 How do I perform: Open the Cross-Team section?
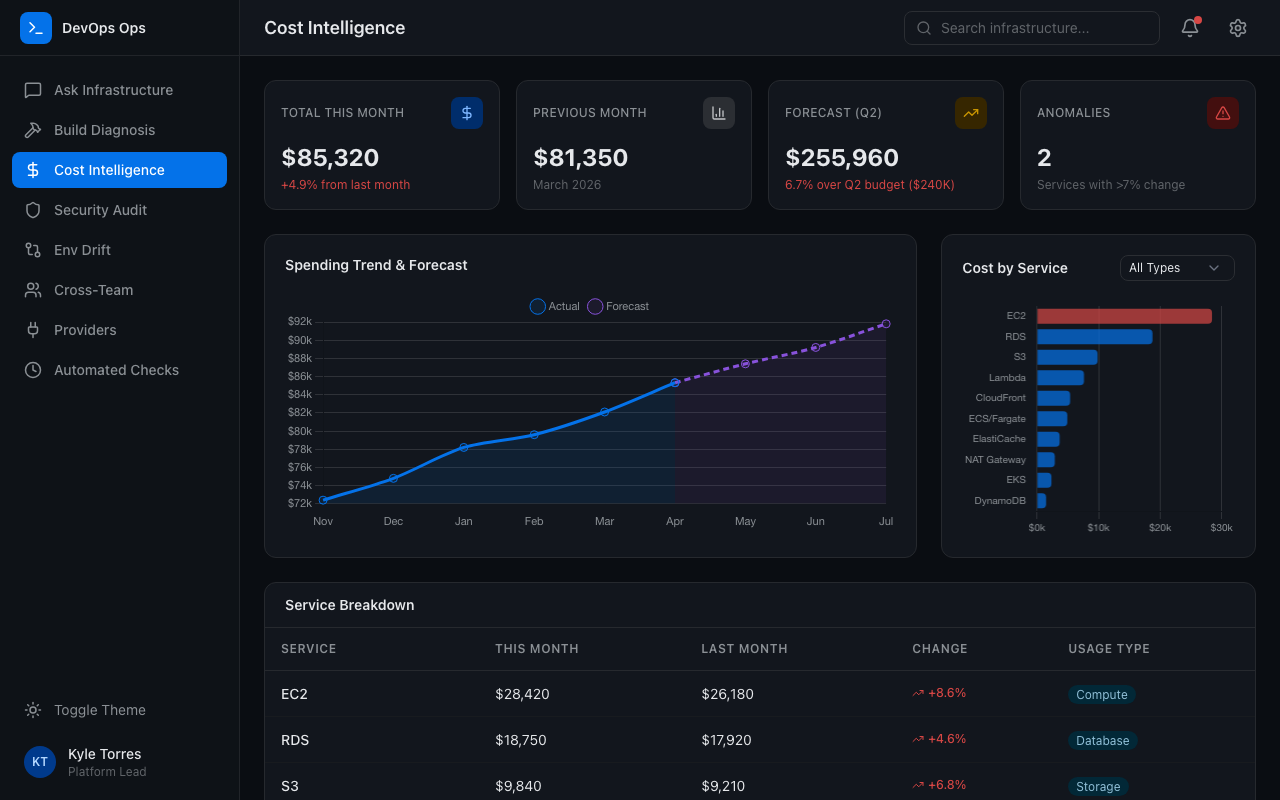pos(93,290)
